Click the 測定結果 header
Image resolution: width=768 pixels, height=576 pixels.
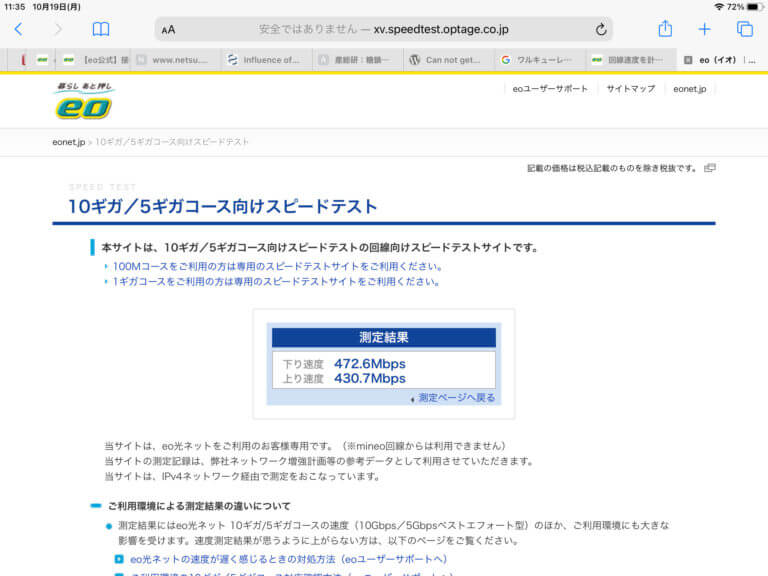pos(384,337)
